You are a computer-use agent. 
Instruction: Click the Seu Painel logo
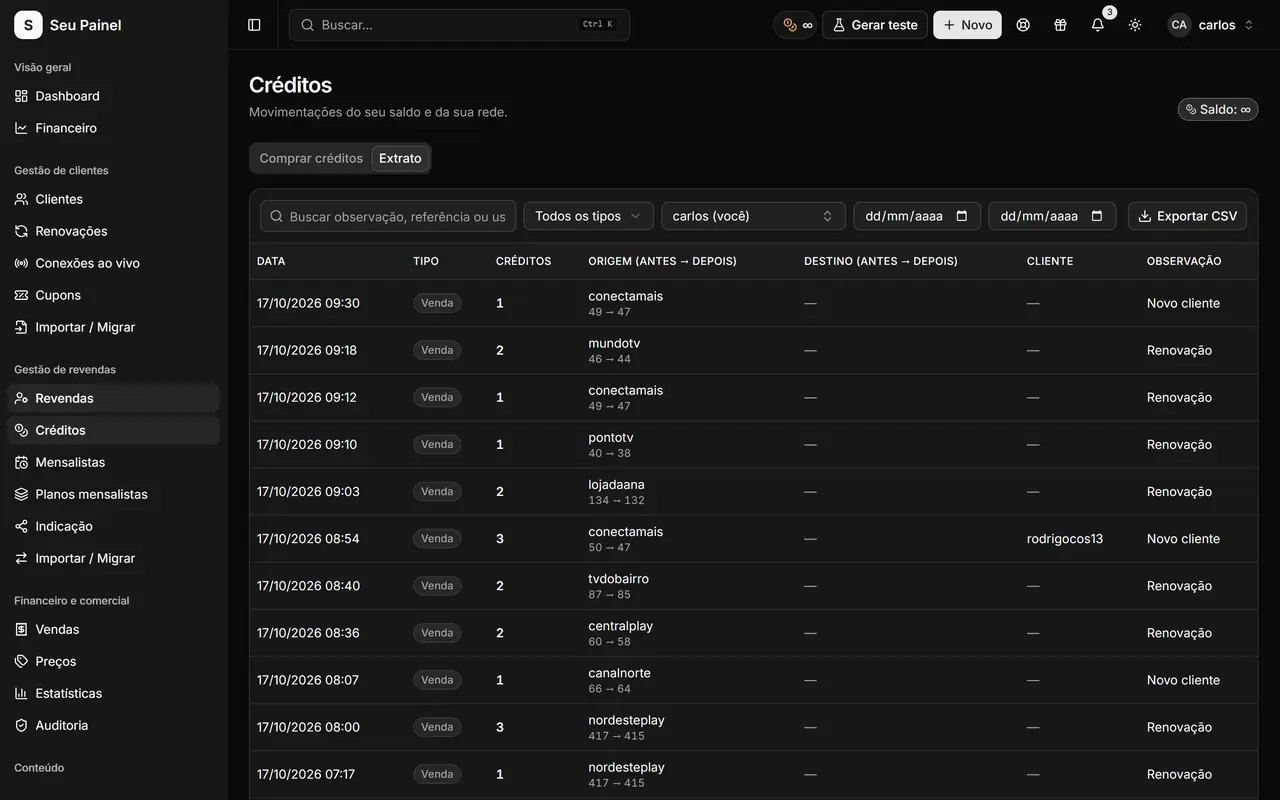pos(68,25)
